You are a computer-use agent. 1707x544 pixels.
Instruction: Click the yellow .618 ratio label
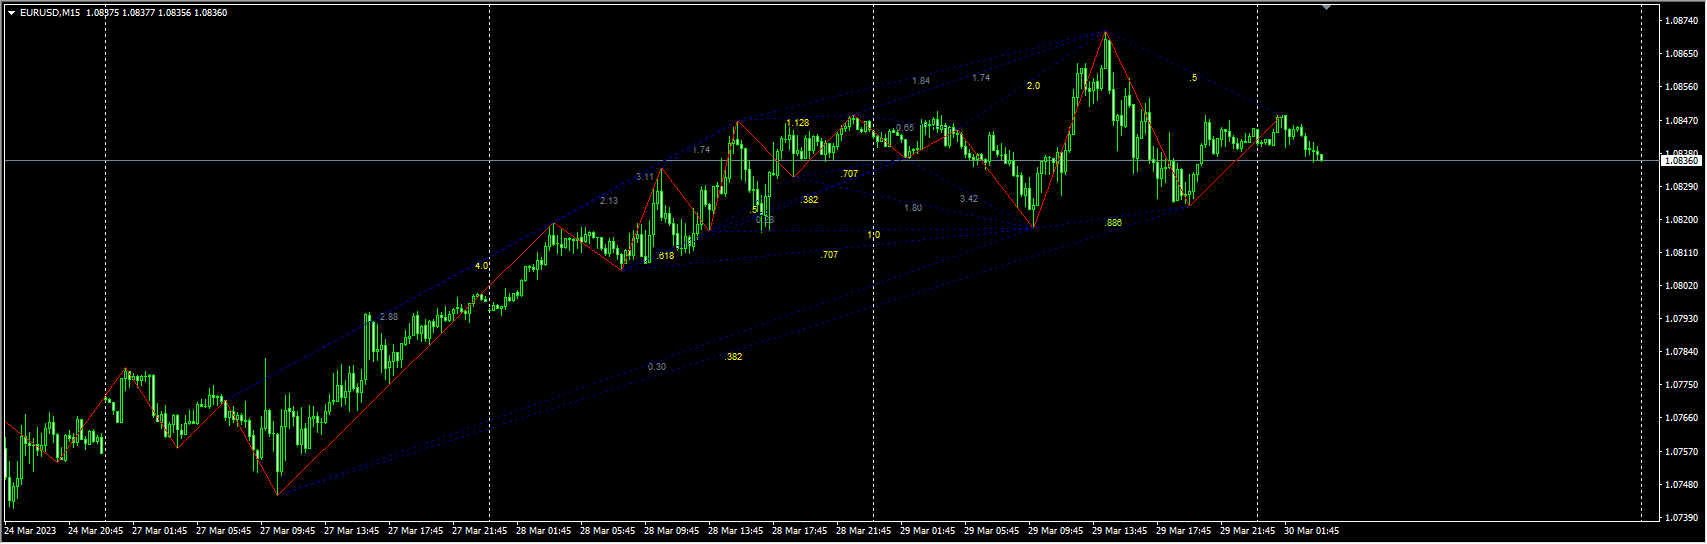pyautogui.click(x=666, y=256)
